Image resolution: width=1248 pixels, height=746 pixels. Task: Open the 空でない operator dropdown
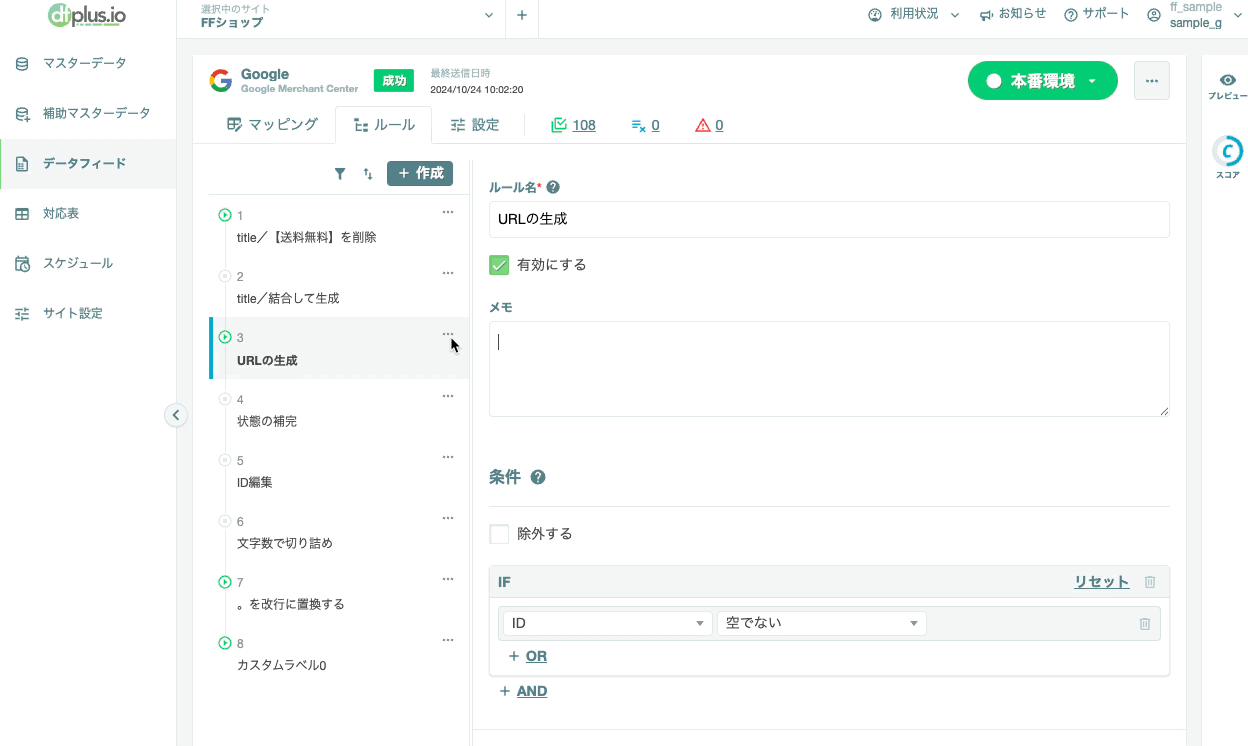point(822,623)
